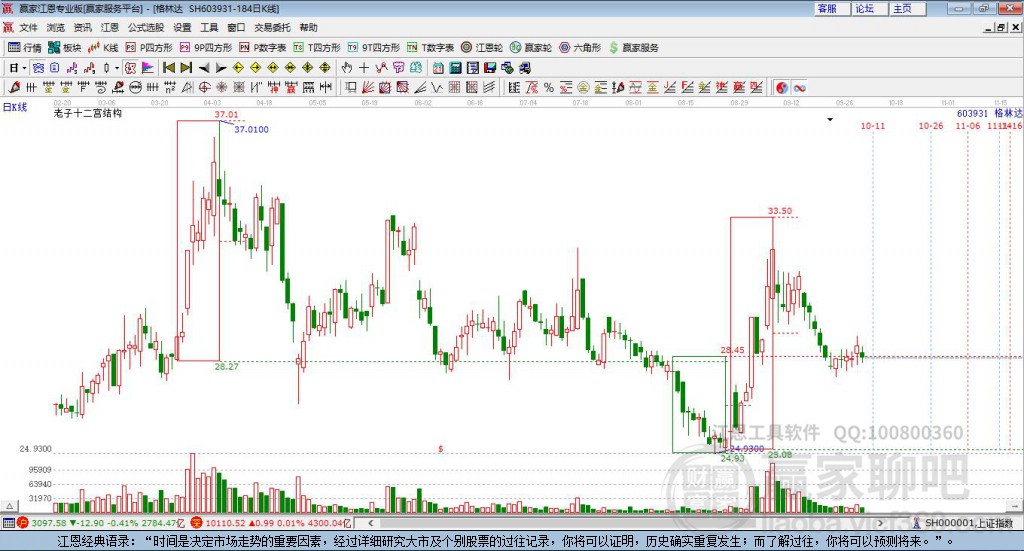Open the 工具 menu
The width and height of the screenshot is (1024, 551).
tap(209, 27)
